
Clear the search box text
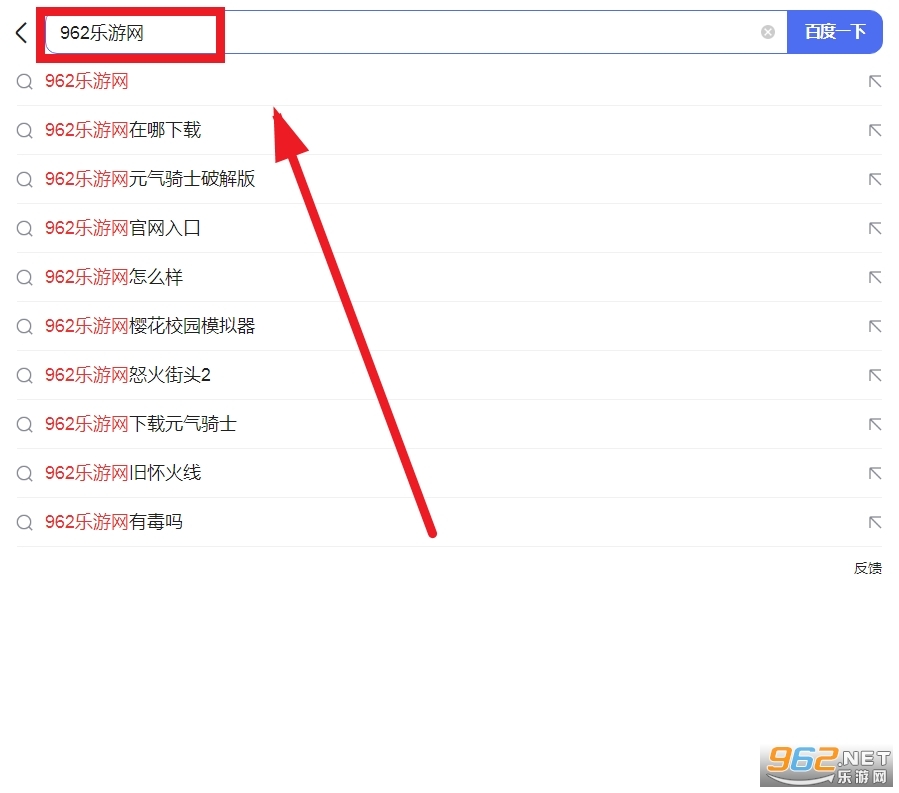point(768,32)
